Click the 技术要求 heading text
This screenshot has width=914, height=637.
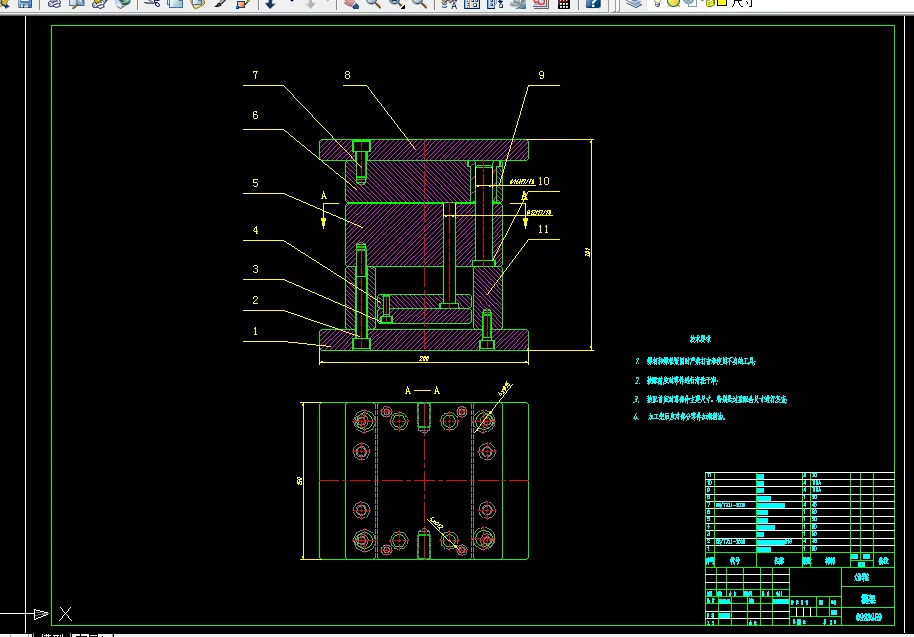click(x=700, y=339)
